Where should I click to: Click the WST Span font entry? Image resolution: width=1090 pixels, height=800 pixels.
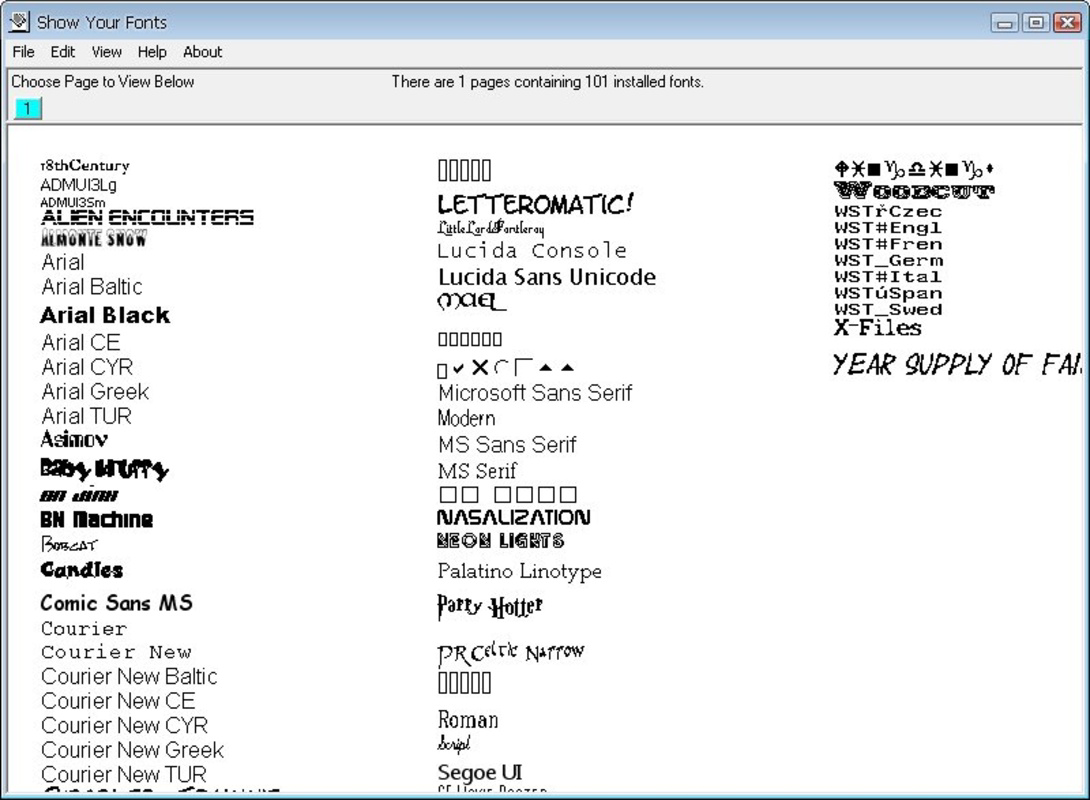(x=888, y=293)
